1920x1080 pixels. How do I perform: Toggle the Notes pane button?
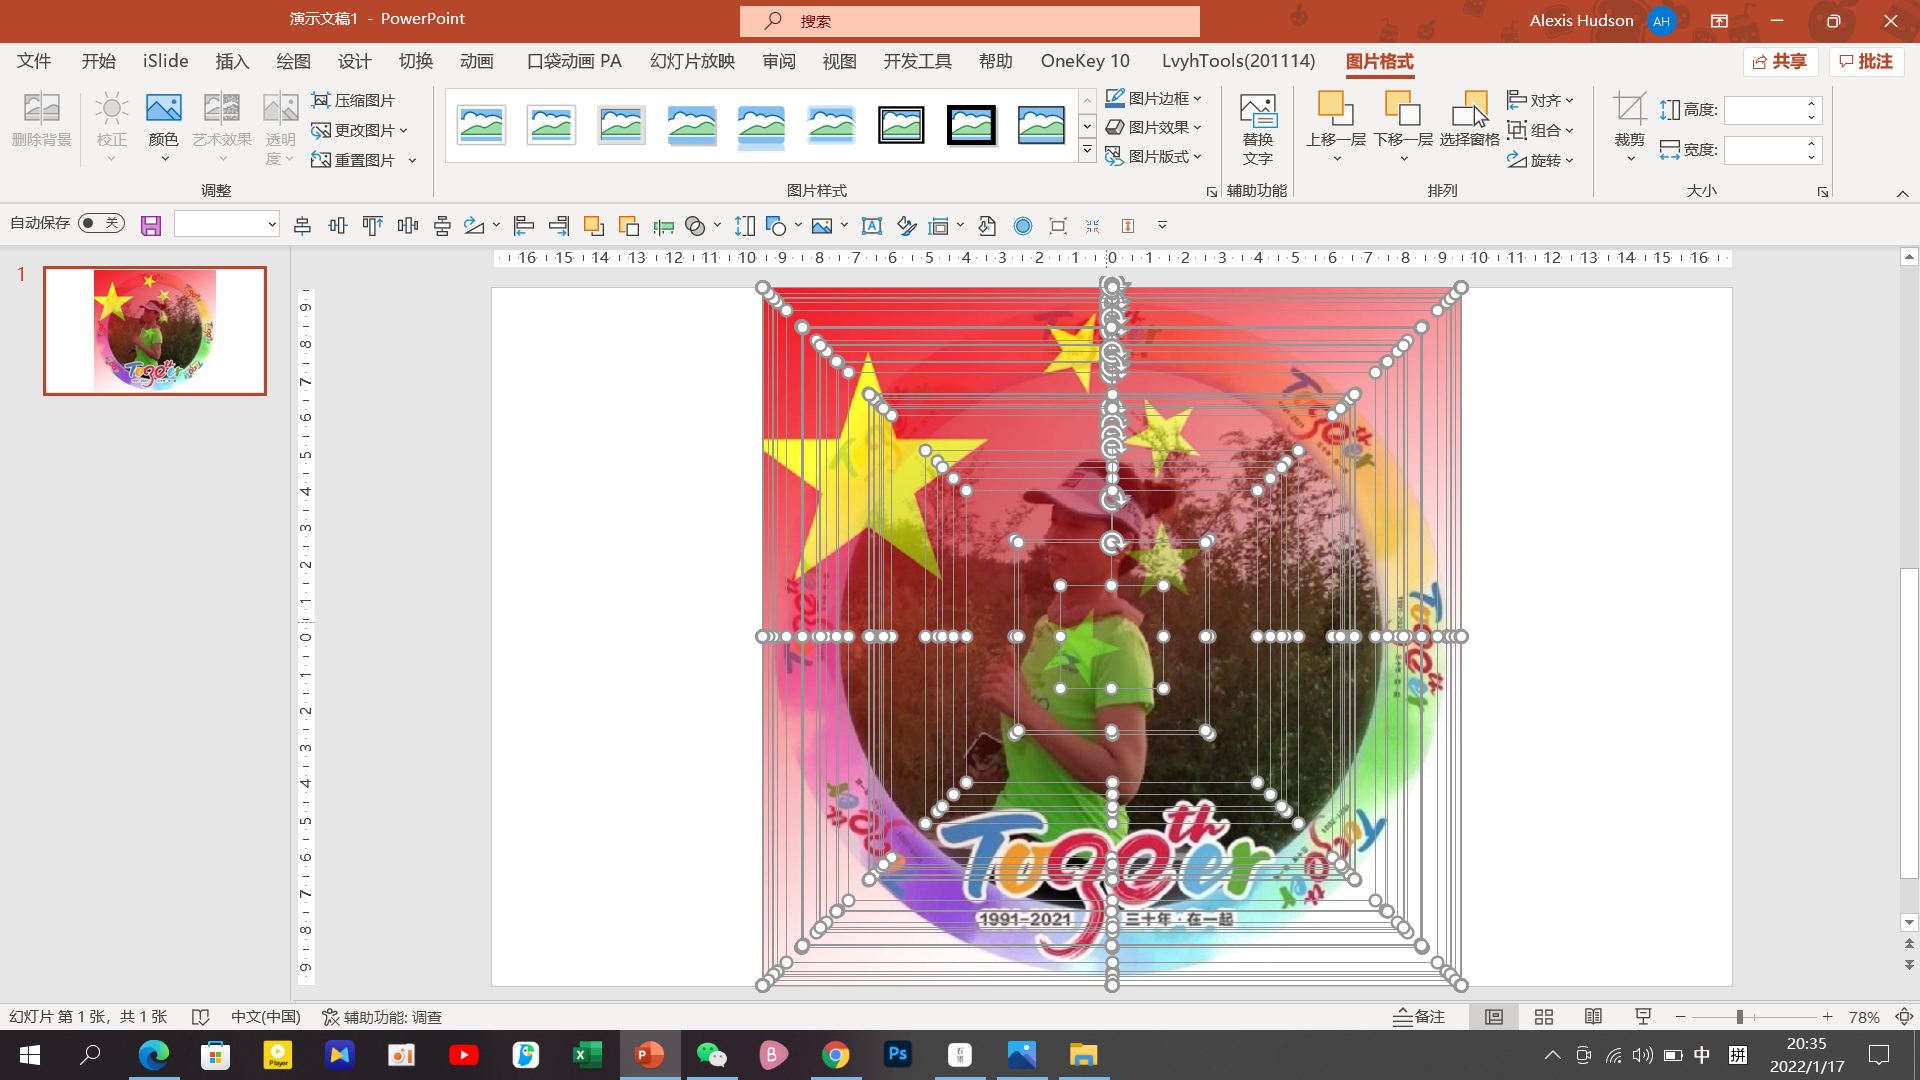[1419, 1016]
